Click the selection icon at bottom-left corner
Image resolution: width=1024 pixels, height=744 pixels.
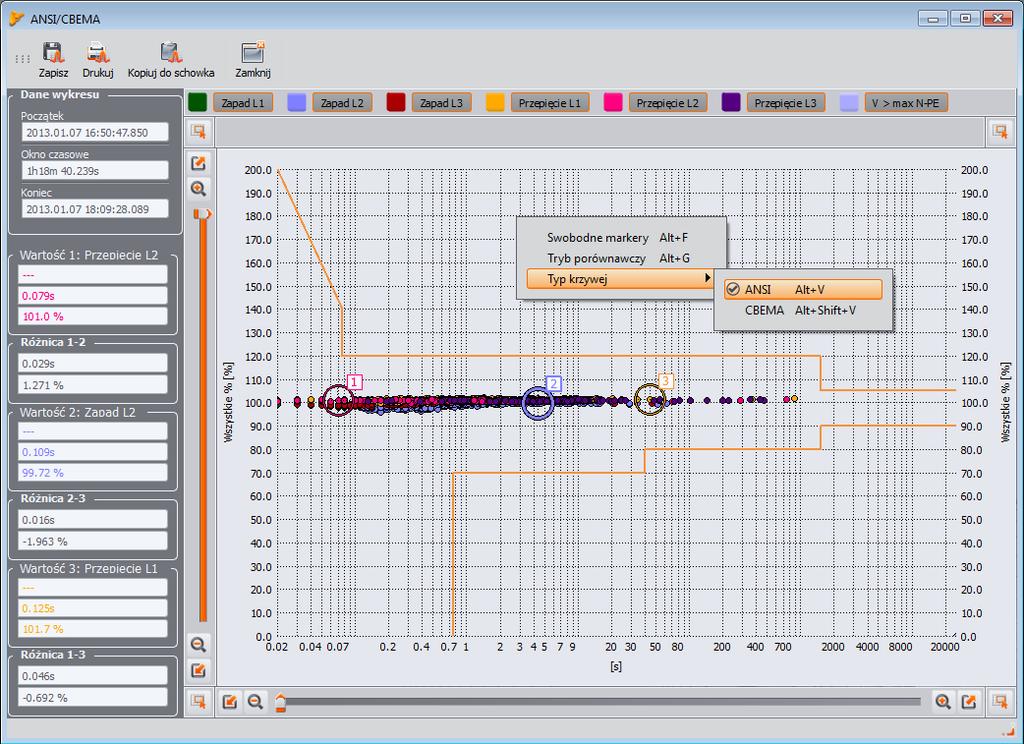click(x=199, y=702)
